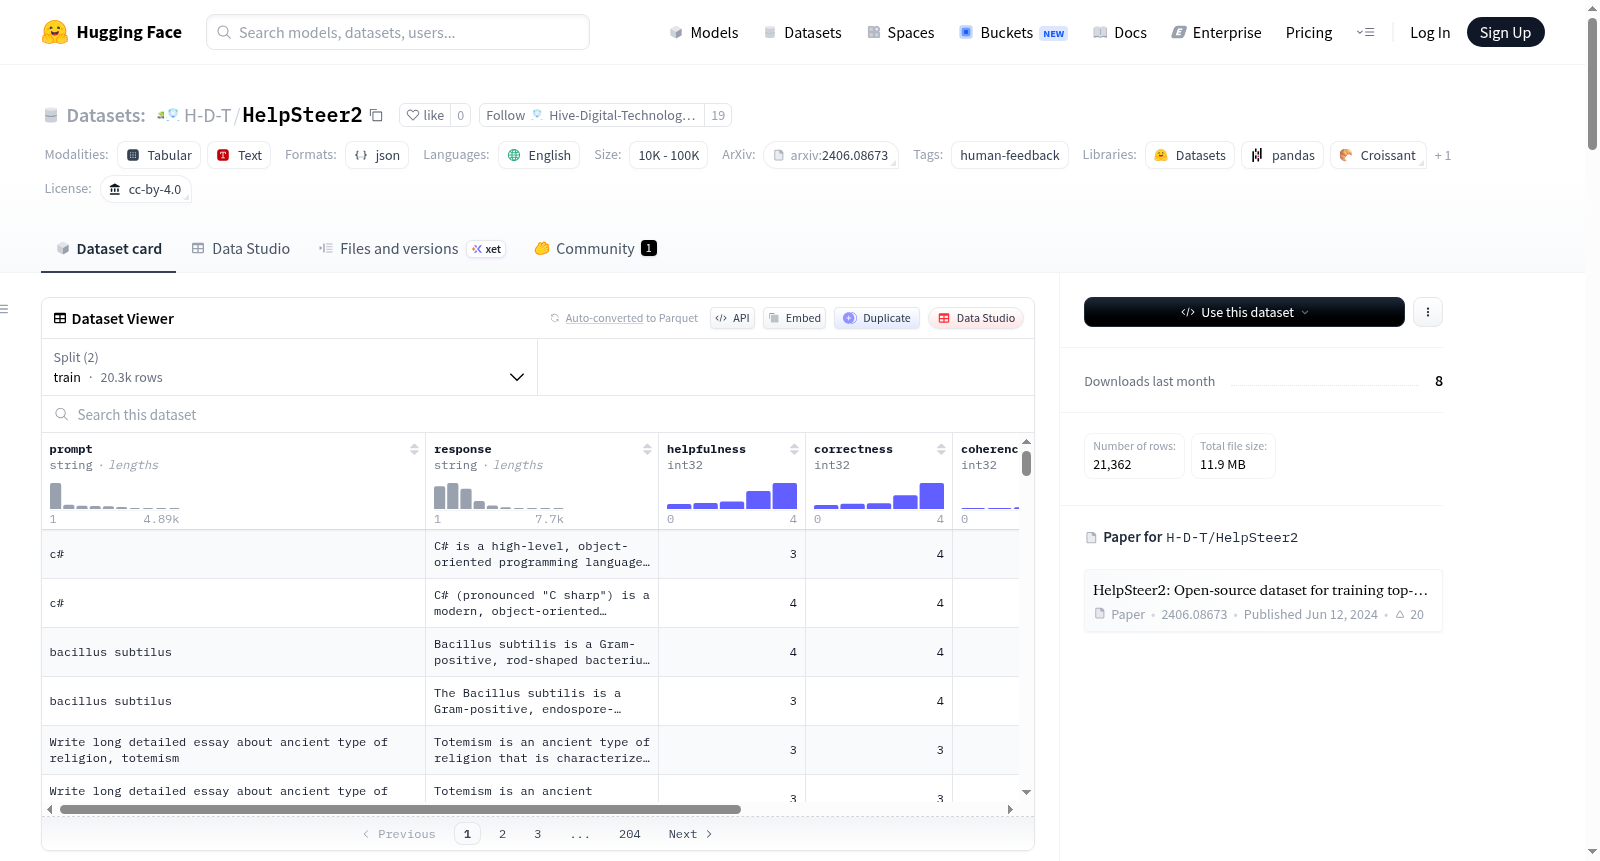The height and width of the screenshot is (861, 1600).
Task: Open the HelpSteer2 paper card title
Action: coord(1260,590)
